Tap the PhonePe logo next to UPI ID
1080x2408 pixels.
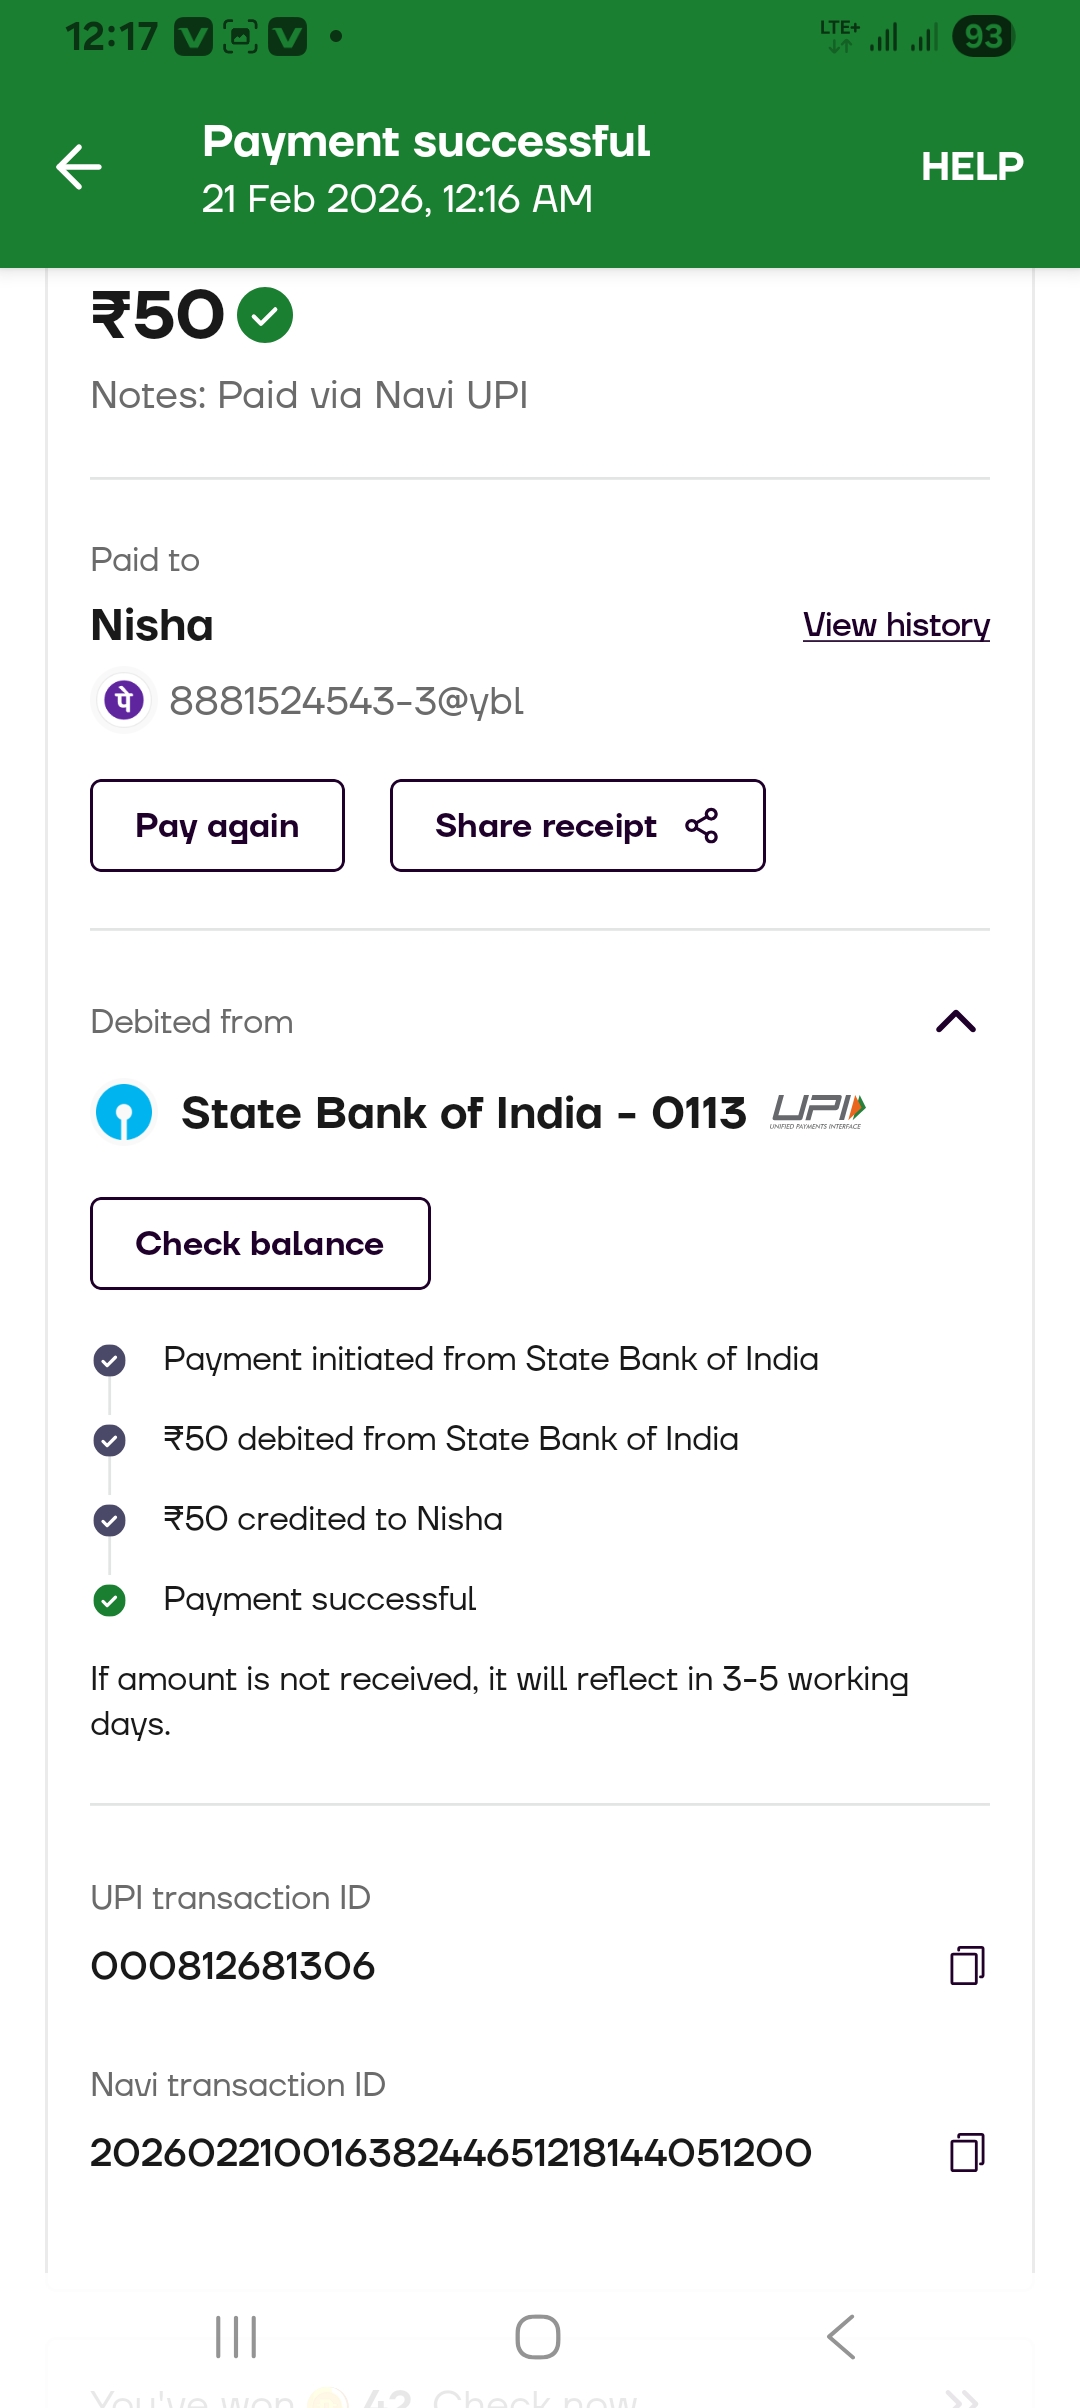point(124,700)
